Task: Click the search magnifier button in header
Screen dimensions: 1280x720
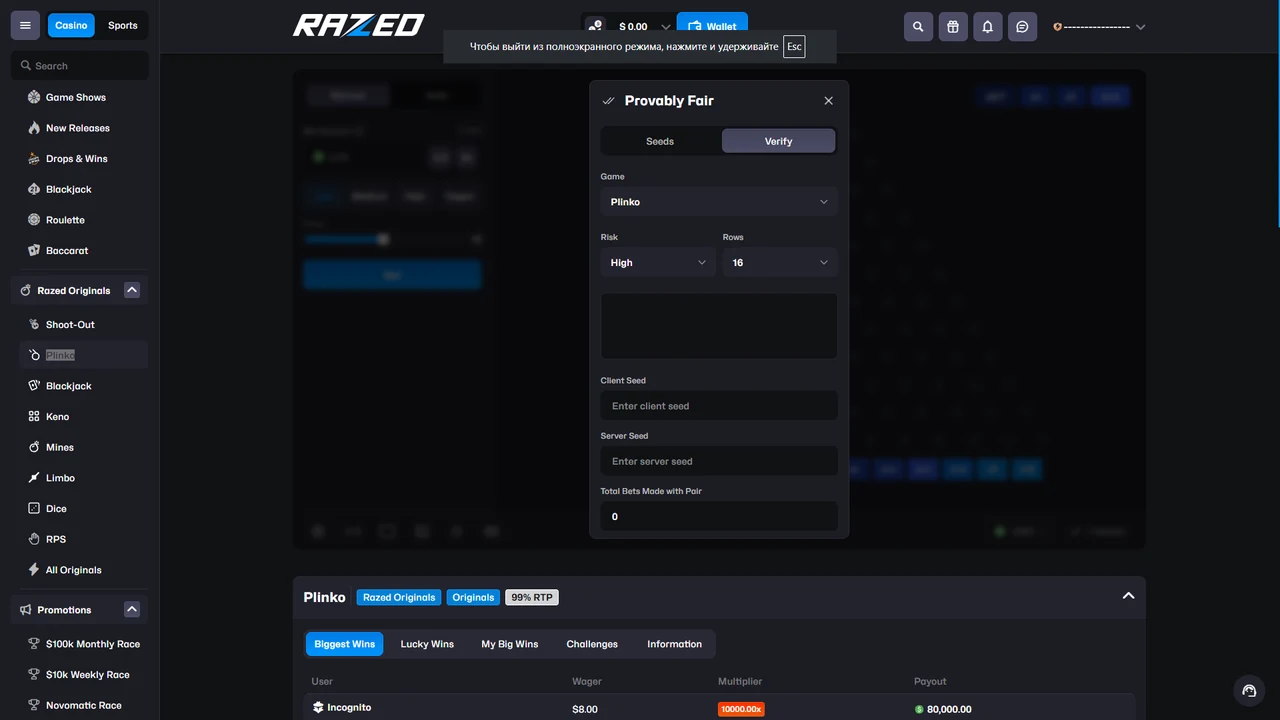Action: [918, 27]
